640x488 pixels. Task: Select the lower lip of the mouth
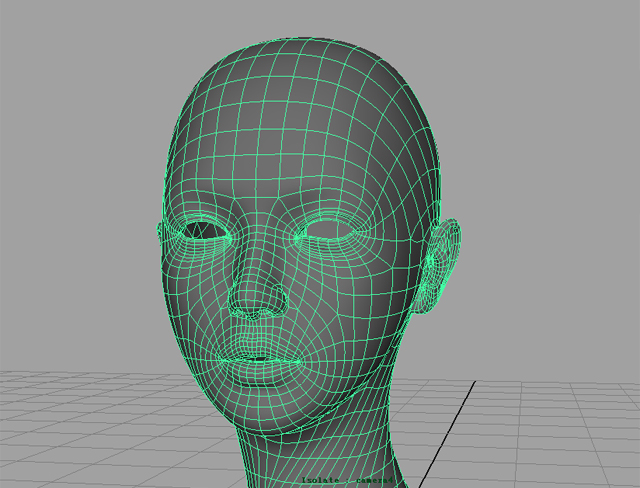pos(258,371)
